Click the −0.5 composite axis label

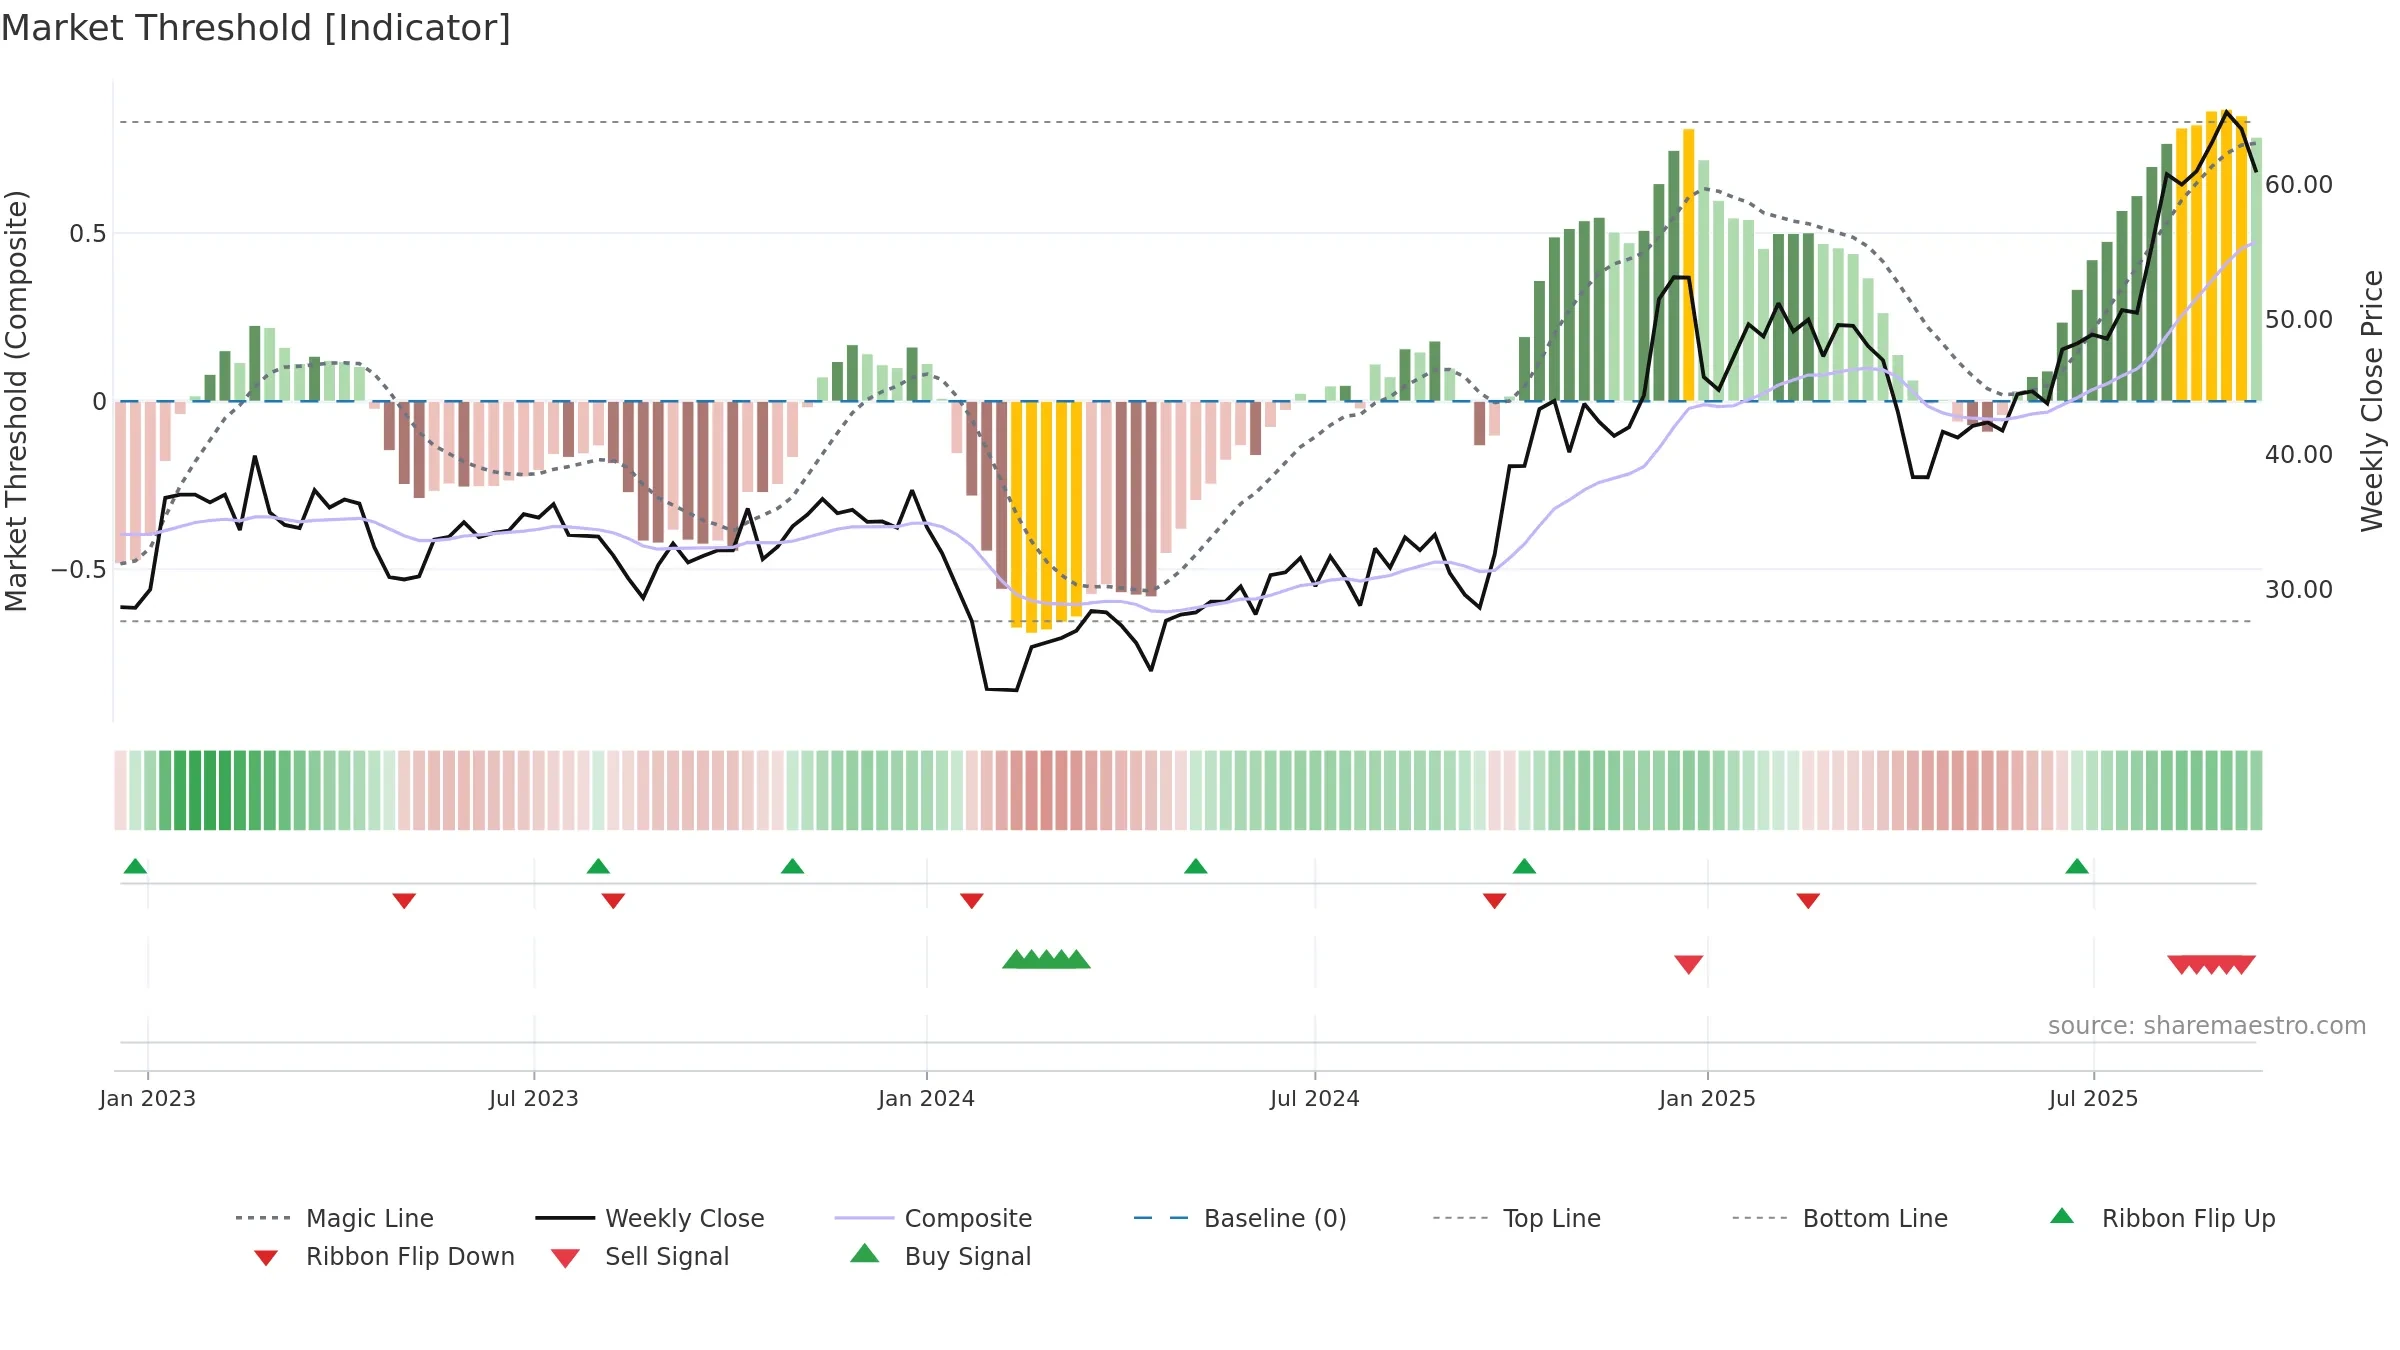click(79, 570)
